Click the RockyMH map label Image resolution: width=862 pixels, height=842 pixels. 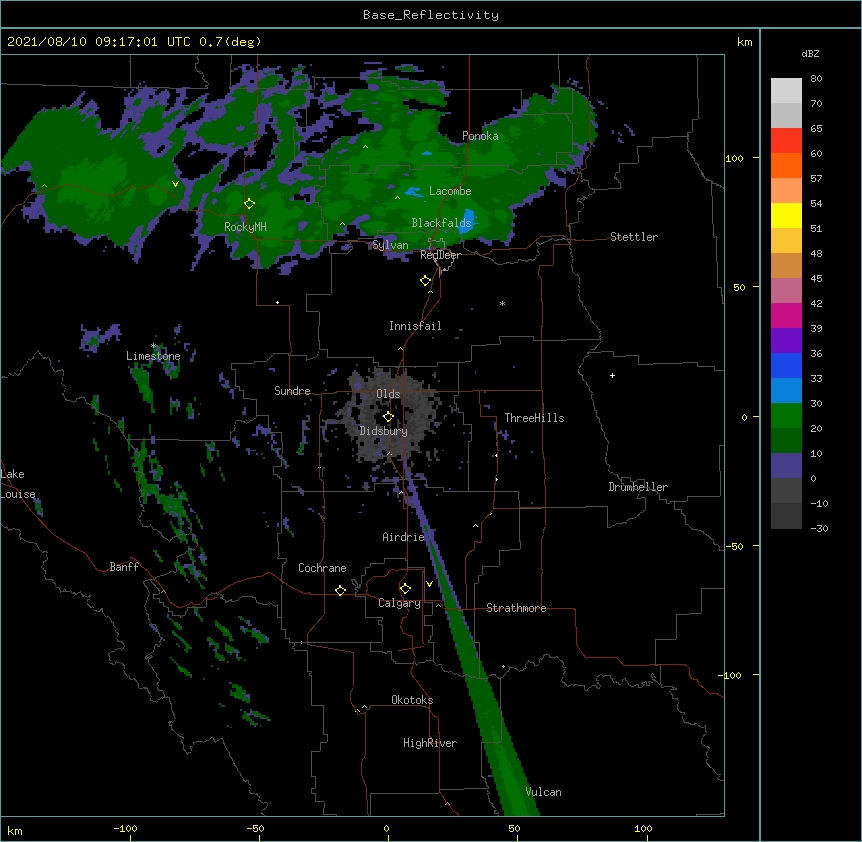245,226
